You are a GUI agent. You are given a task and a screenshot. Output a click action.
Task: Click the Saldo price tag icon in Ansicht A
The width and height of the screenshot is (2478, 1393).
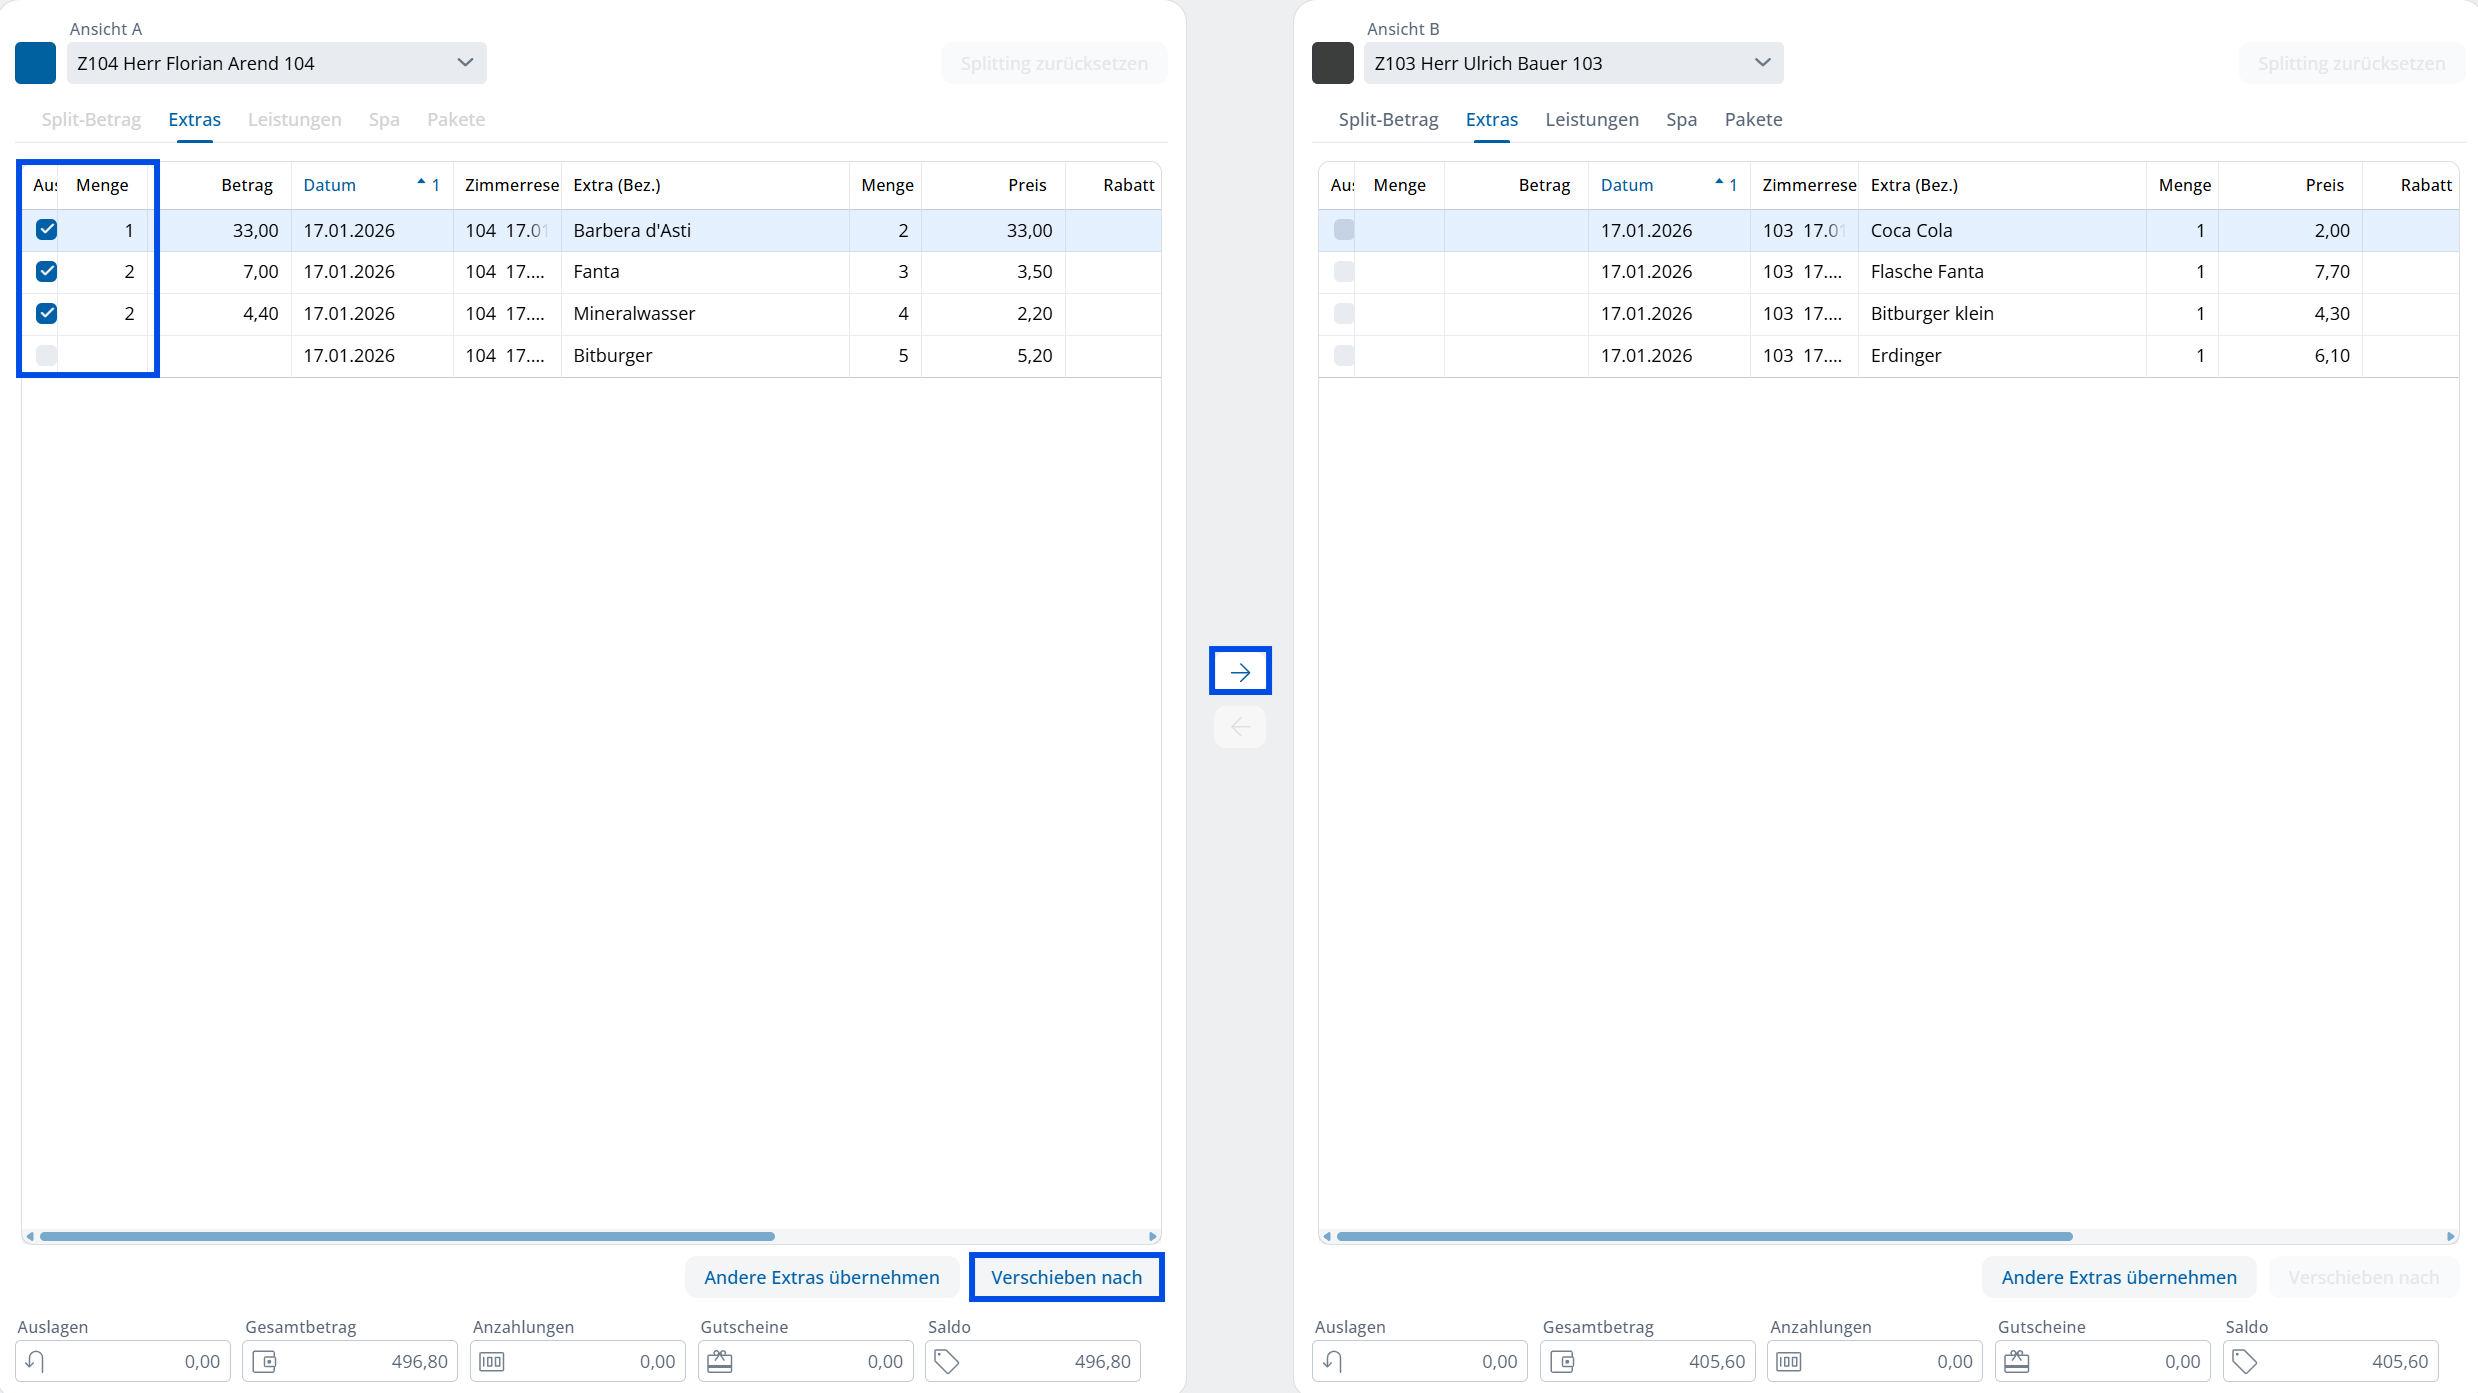click(x=947, y=1361)
